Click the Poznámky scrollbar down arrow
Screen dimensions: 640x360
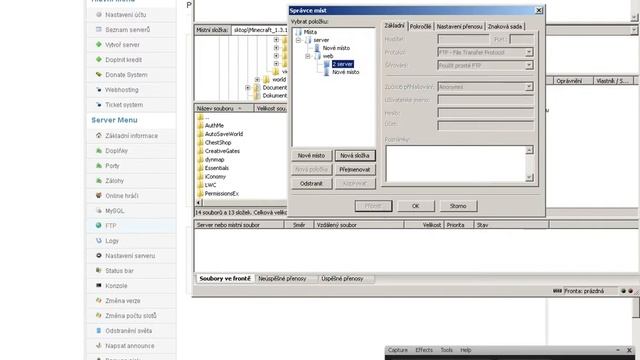click(x=529, y=178)
